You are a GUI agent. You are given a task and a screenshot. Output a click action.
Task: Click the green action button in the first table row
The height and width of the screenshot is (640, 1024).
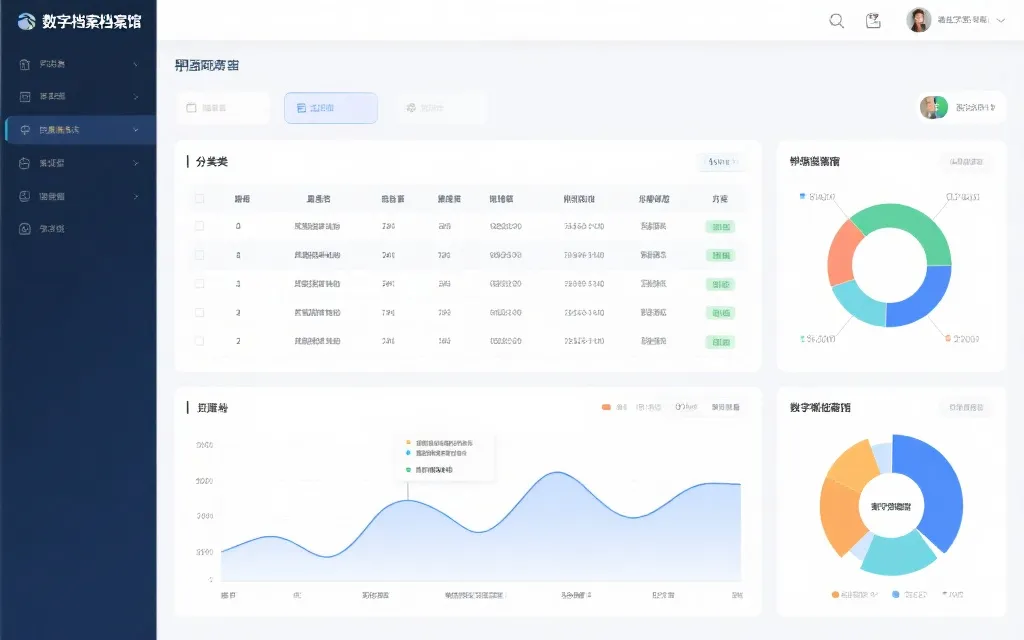[x=720, y=226]
